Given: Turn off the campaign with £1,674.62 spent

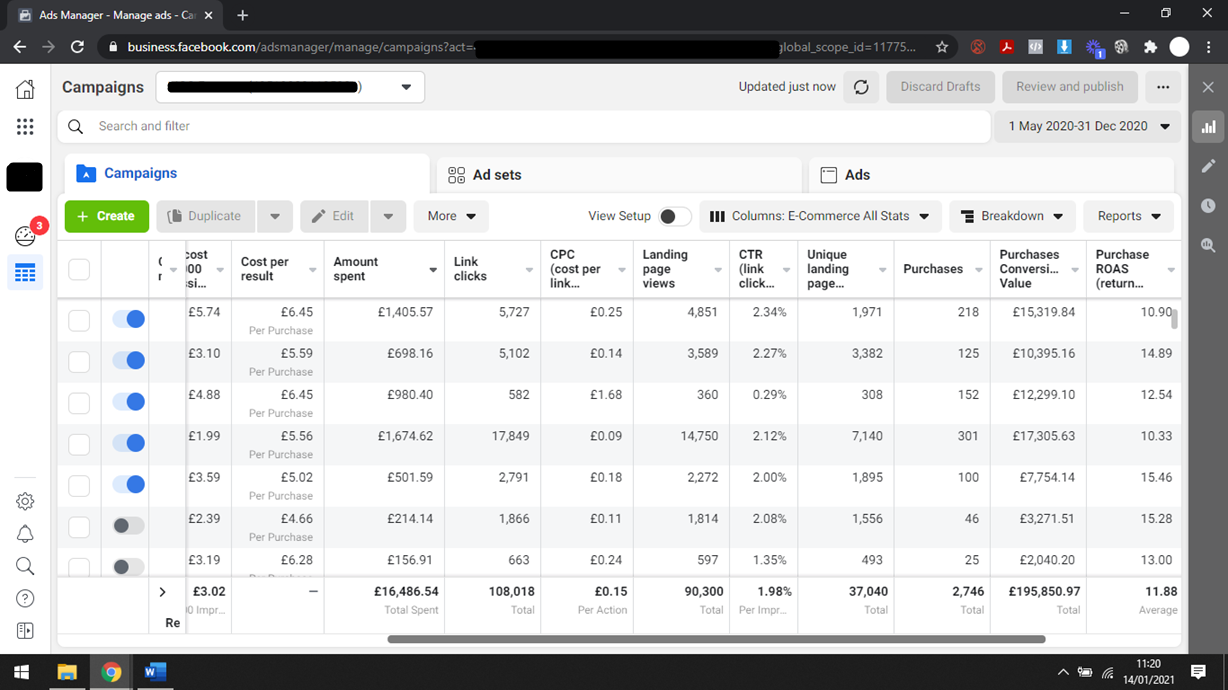Looking at the screenshot, I should point(129,443).
